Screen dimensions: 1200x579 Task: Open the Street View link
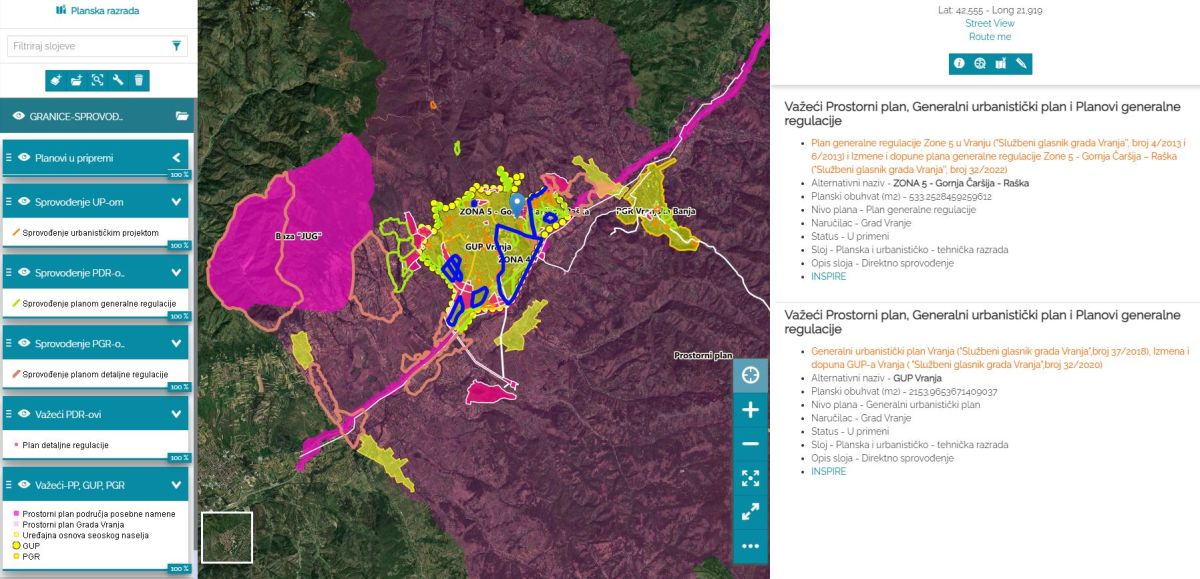[x=989, y=23]
